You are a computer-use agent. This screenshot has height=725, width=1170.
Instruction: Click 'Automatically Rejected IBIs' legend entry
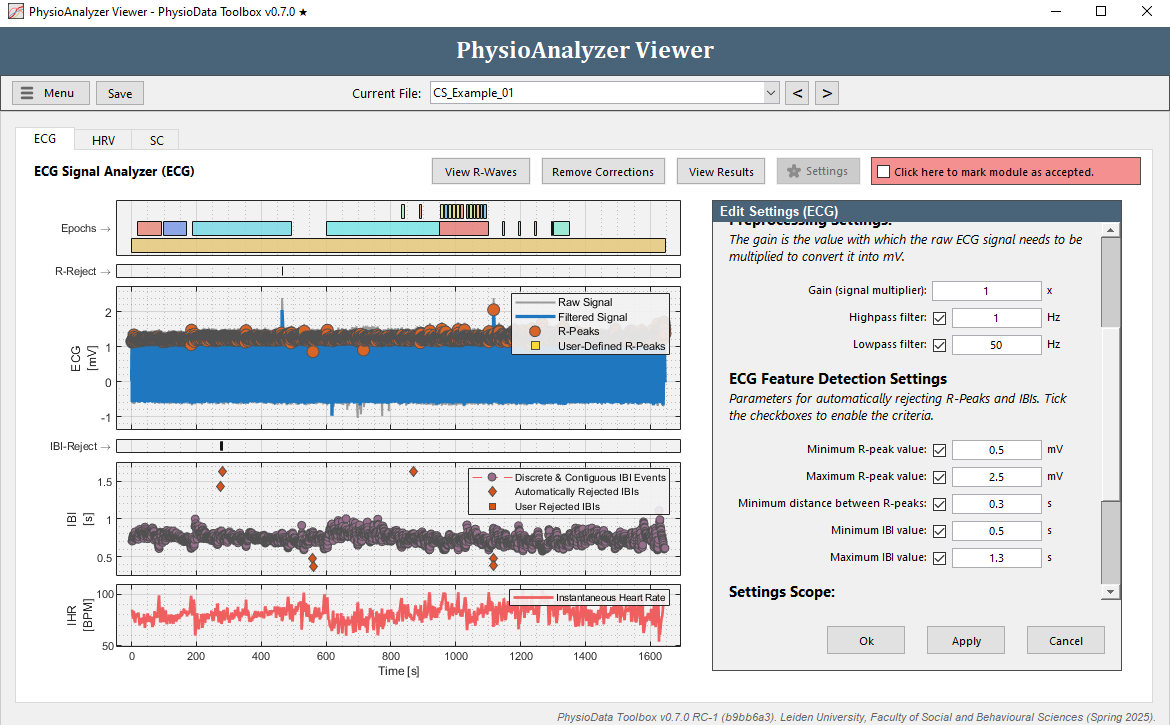(576, 492)
